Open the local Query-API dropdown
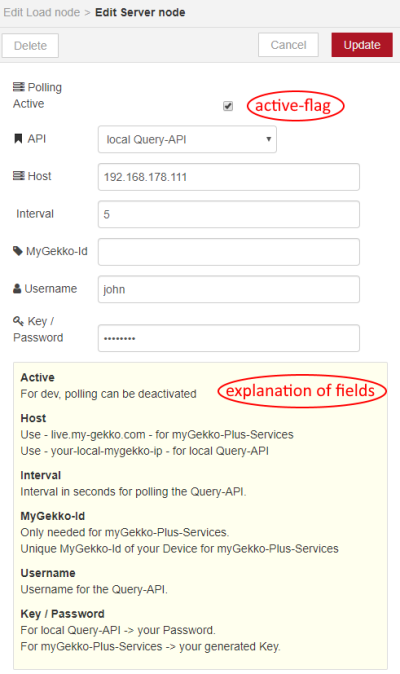400x674 pixels. (187, 139)
